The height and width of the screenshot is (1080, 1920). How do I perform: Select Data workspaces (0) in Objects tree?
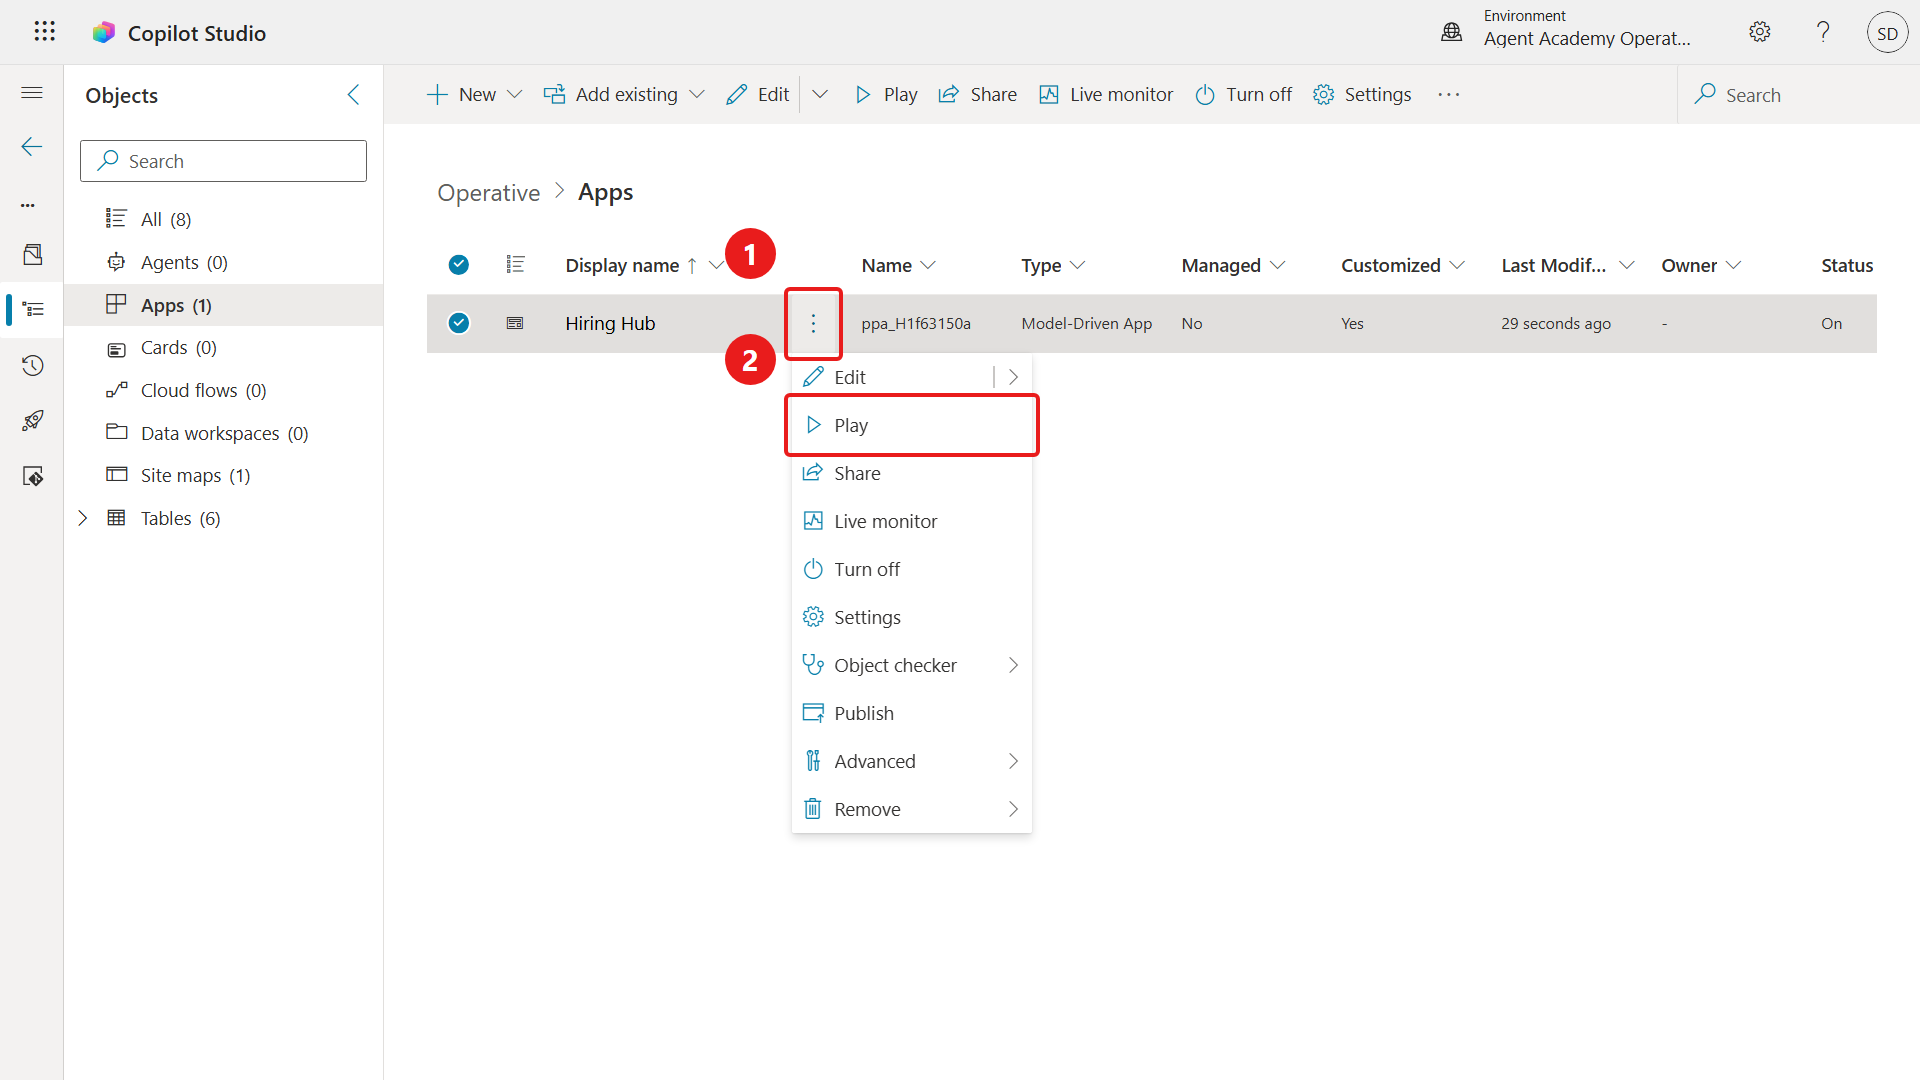[x=224, y=433]
